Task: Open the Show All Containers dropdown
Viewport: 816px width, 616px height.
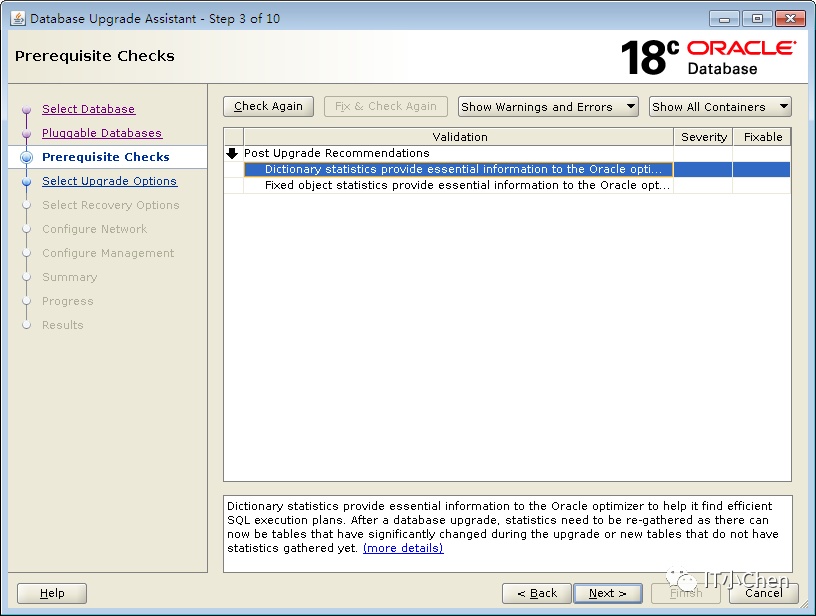Action: pyautogui.click(x=720, y=107)
